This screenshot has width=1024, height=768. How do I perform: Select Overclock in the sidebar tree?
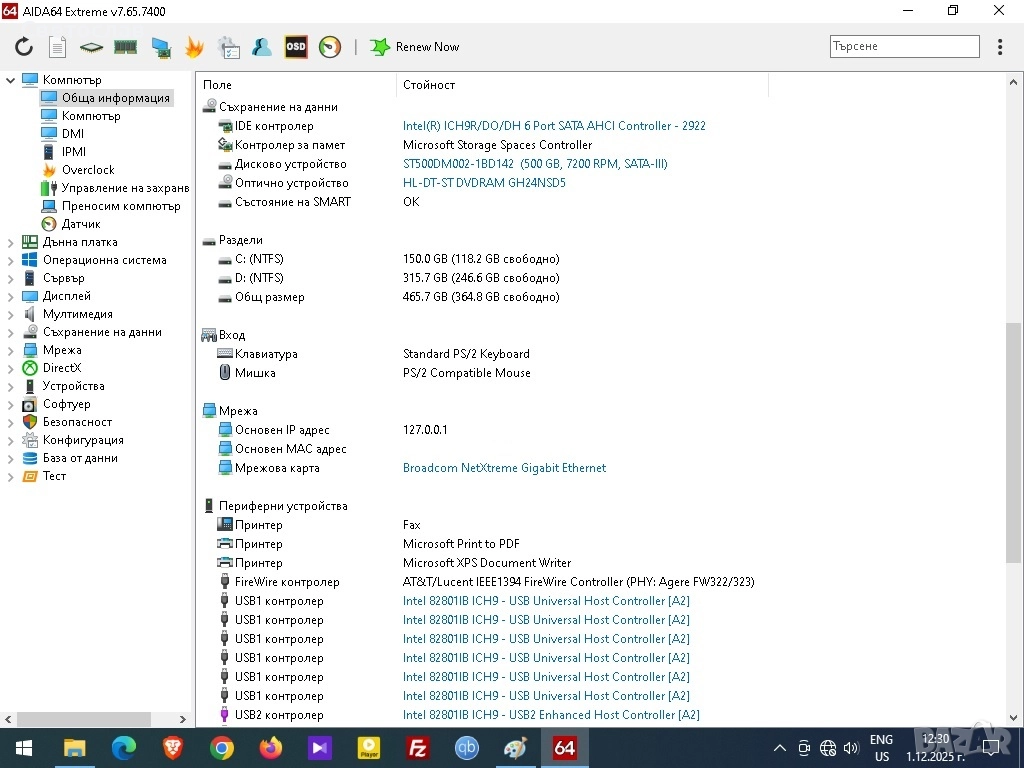[88, 170]
